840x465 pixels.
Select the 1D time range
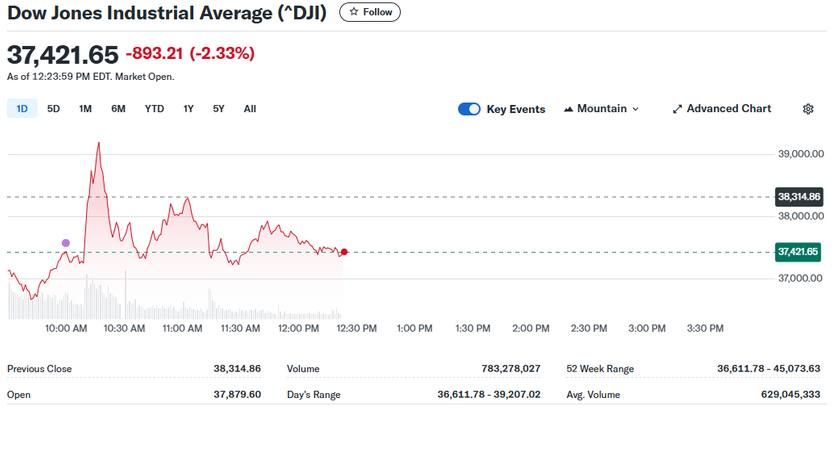[x=22, y=109]
